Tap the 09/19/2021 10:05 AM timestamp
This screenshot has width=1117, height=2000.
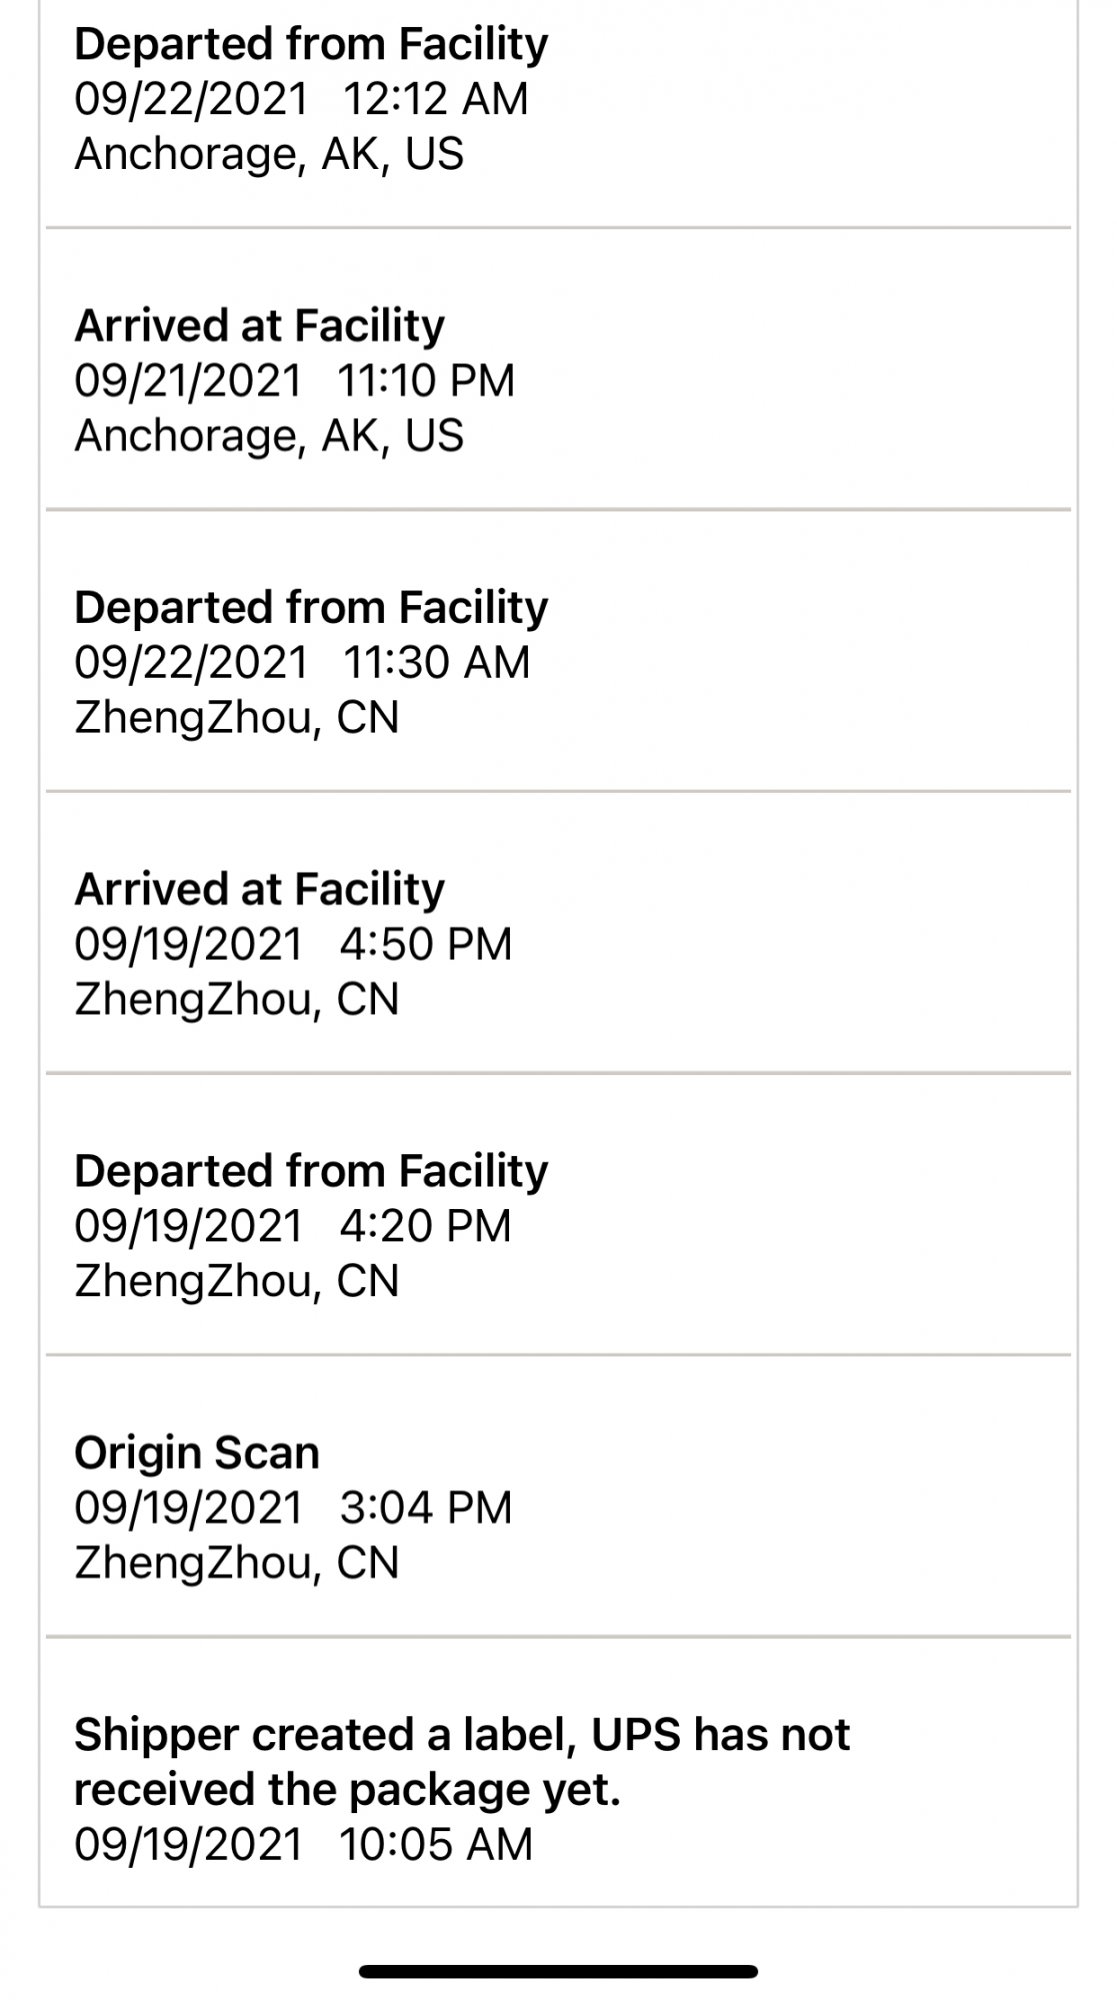(304, 1845)
